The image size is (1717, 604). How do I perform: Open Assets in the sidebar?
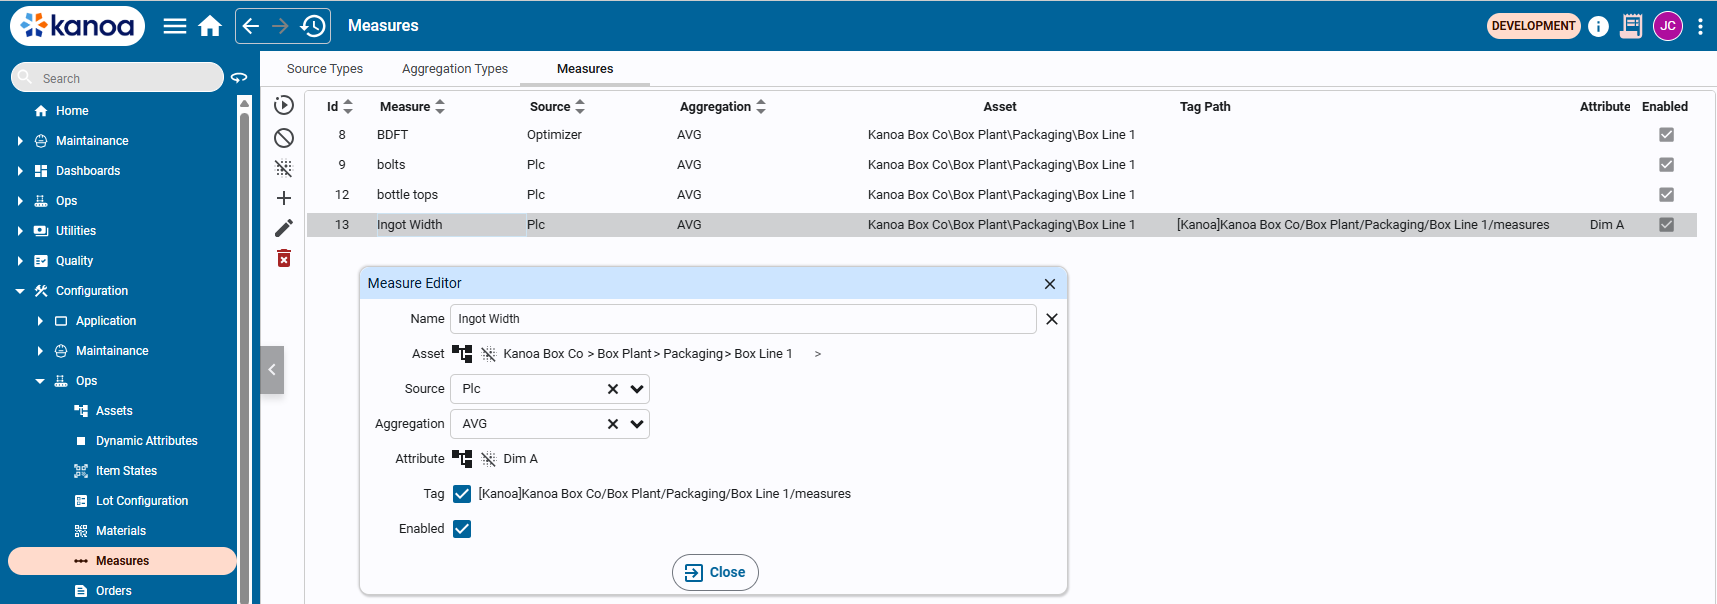coord(114,411)
